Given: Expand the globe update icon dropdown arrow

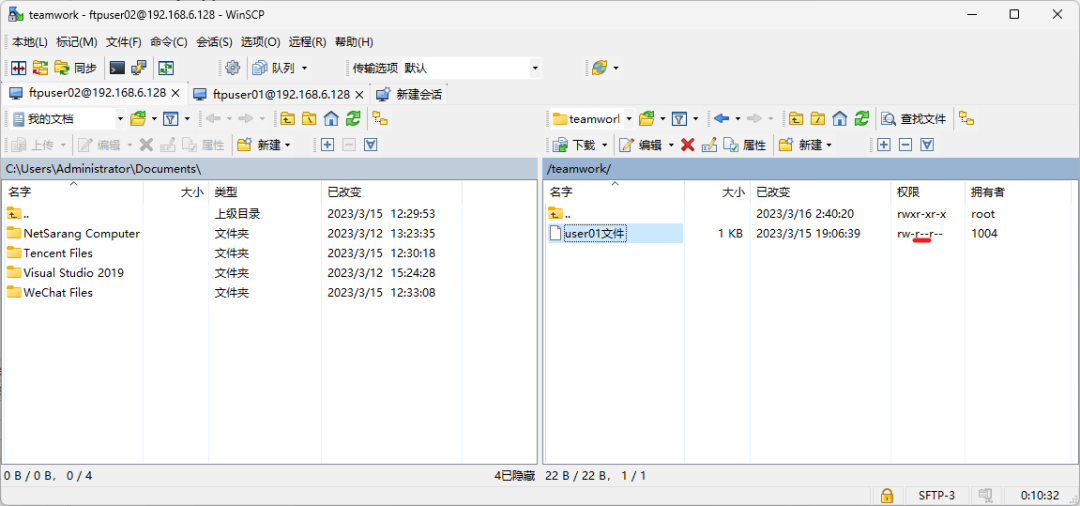Looking at the screenshot, I should pos(616,68).
